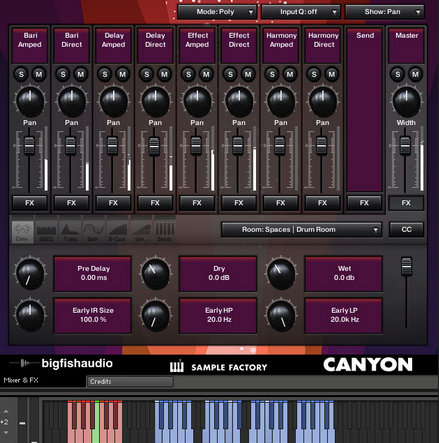The width and height of the screenshot is (439, 443).
Task: Click the Pre Delay 0.00 ms display
Action: [93, 274]
